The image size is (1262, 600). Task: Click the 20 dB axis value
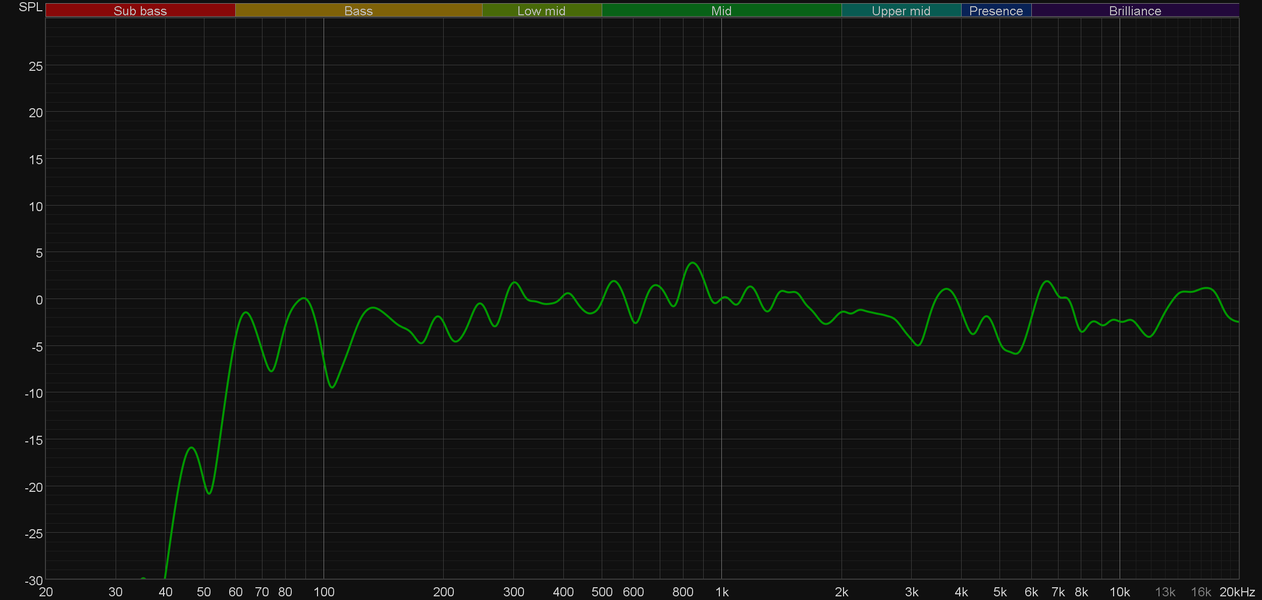click(34, 113)
